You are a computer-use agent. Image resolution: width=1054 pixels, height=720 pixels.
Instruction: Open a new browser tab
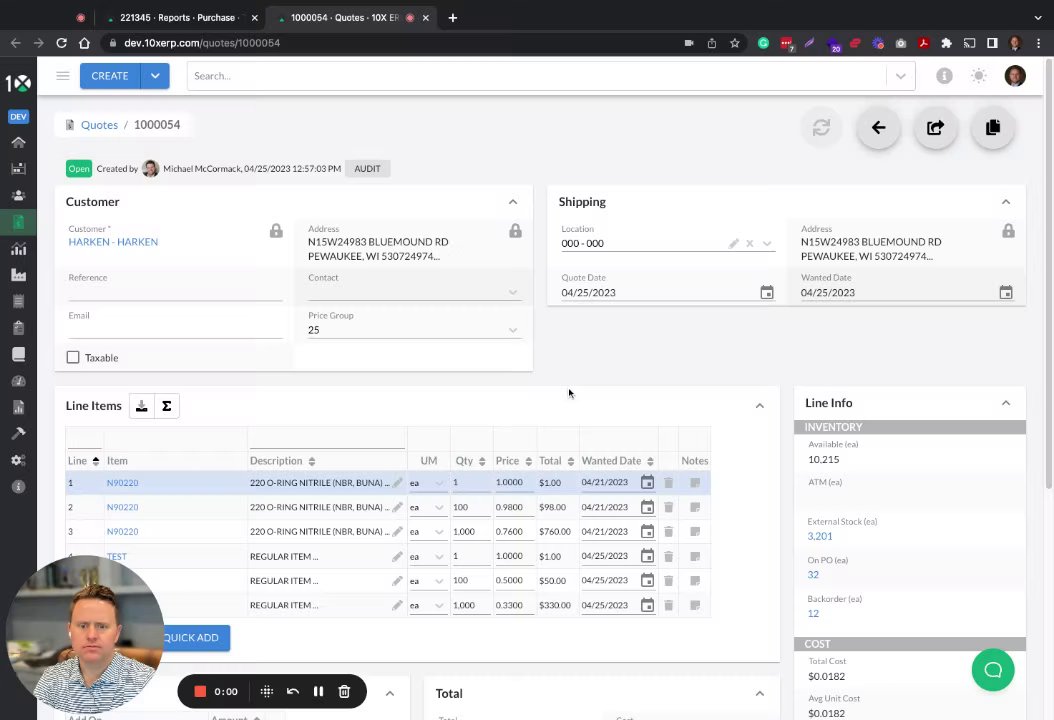pyautogui.click(x=452, y=17)
